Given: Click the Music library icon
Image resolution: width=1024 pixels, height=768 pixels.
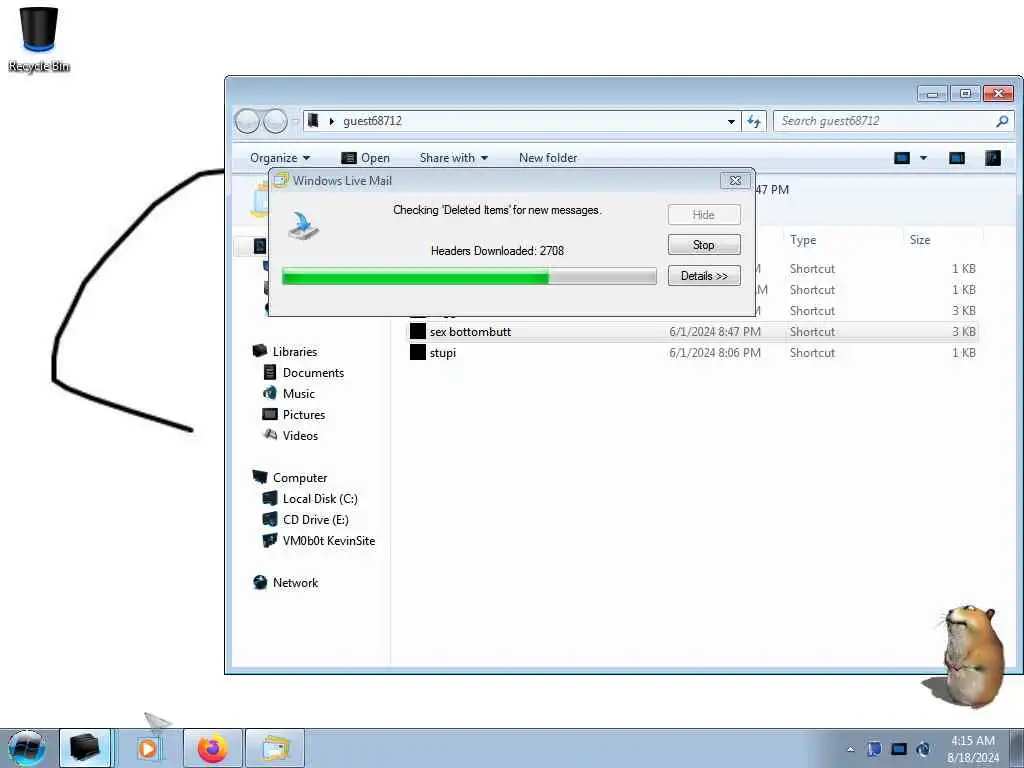Looking at the screenshot, I should click(x=269, y=393).
